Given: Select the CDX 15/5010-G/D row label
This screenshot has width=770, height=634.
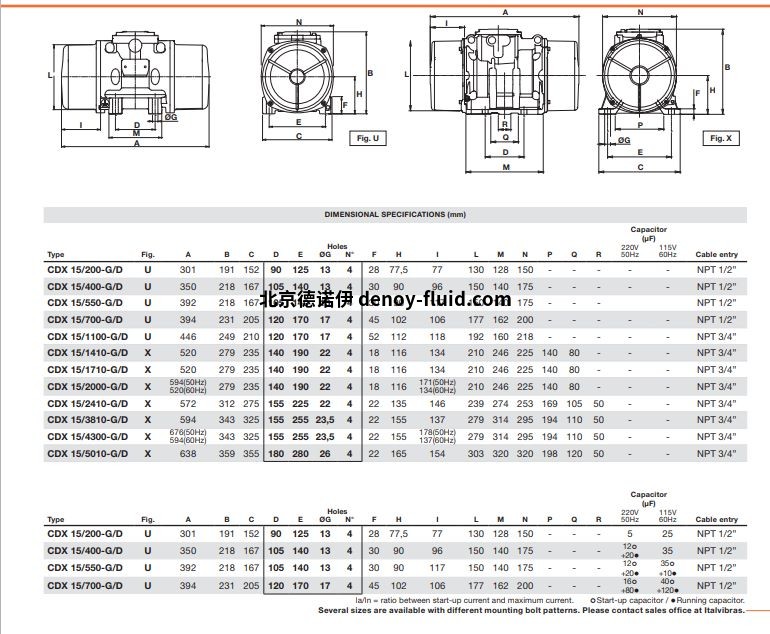Looking at the screenshot, I should 88,454.
